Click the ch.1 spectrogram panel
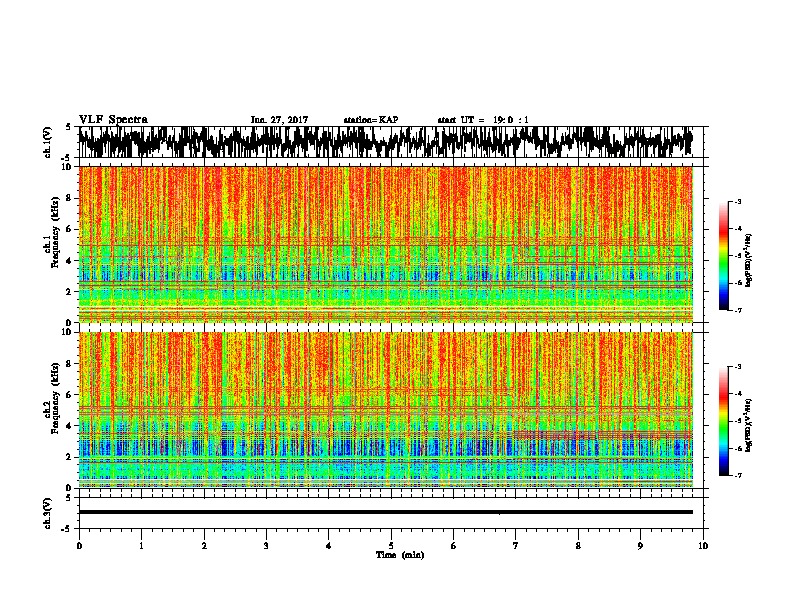This screenshot has height=612, width=792. tap(385, 244)
